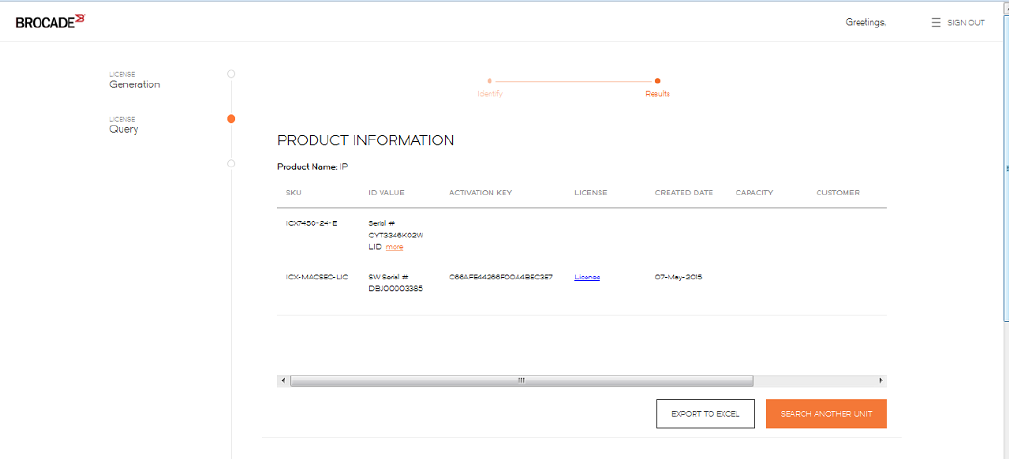Click the ACTIVATION KEY column header

[x=480, y=192]
